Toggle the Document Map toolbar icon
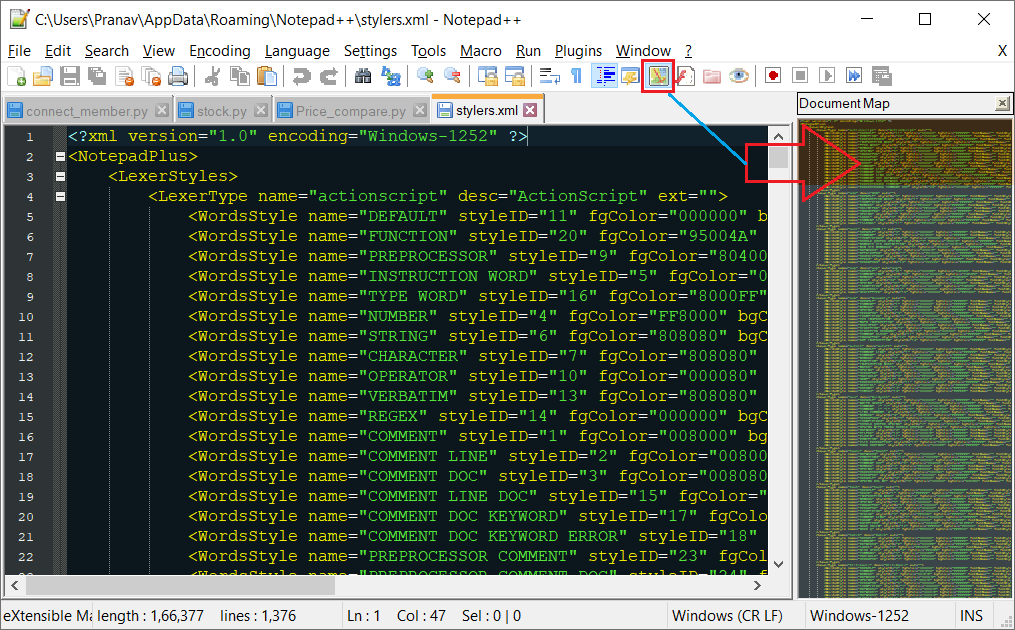Image resolution: width=1015 pixels, height=630 pixels. coord(658,76)
